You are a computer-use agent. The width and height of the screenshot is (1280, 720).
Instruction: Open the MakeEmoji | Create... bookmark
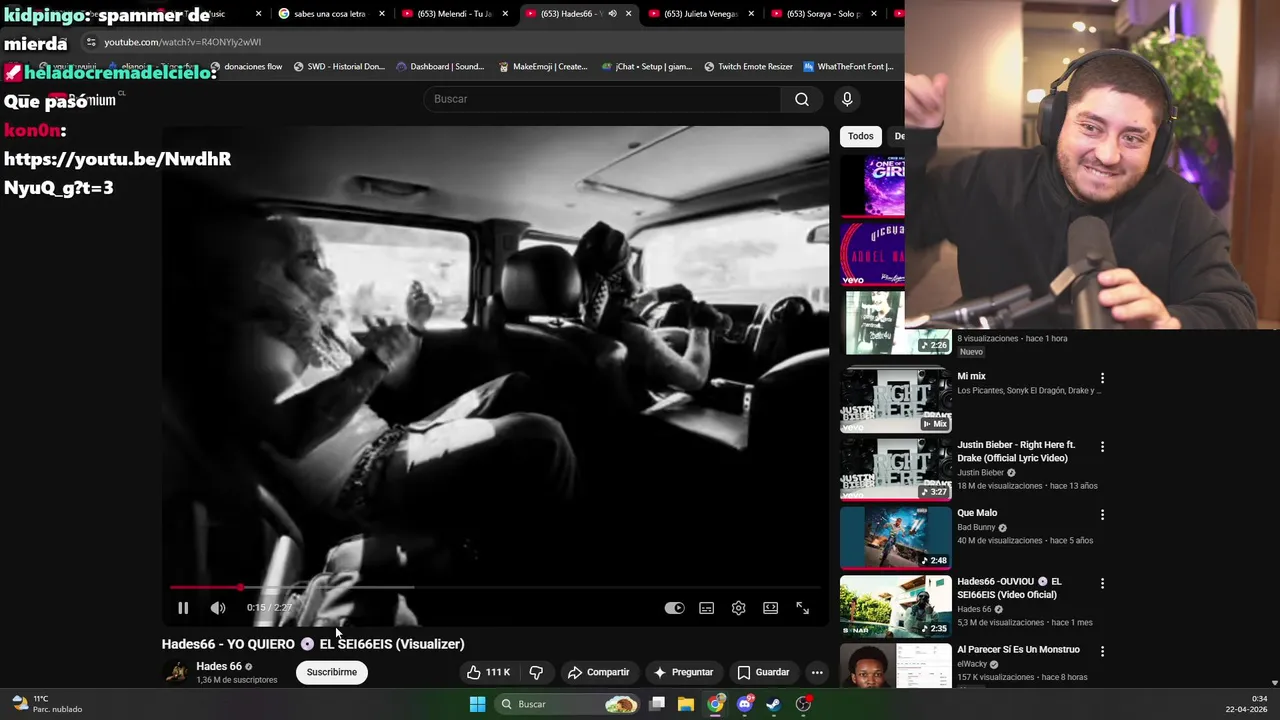click(543, 67)
